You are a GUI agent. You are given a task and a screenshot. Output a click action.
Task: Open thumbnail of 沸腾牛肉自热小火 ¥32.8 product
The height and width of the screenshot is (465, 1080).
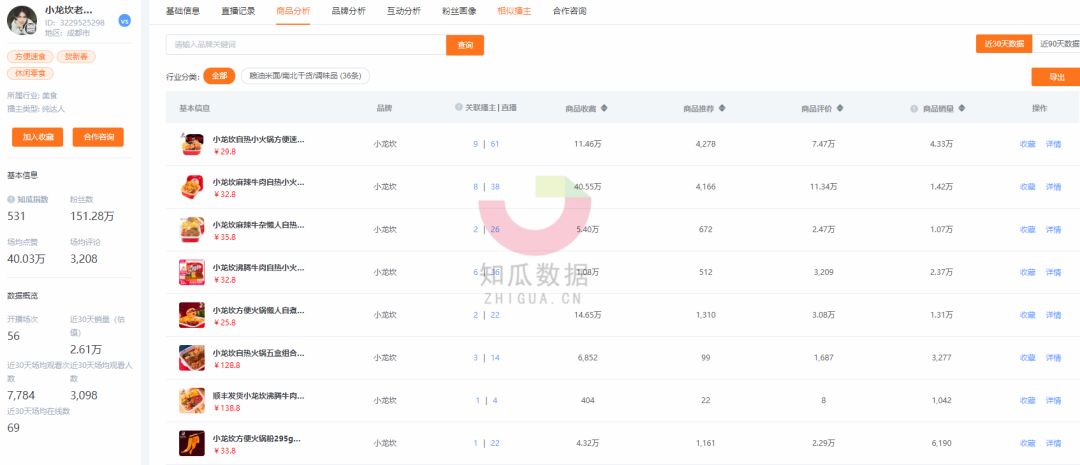tap(192, 272)
